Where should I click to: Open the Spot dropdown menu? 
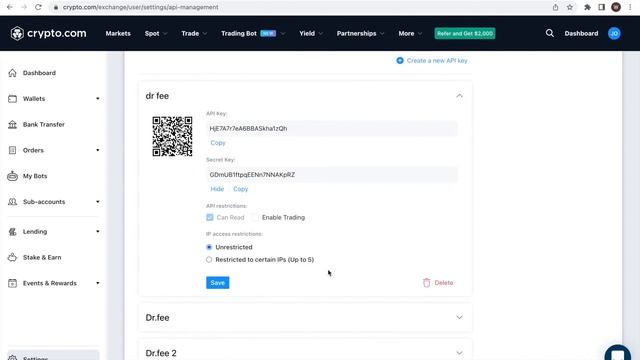[156, 33]
